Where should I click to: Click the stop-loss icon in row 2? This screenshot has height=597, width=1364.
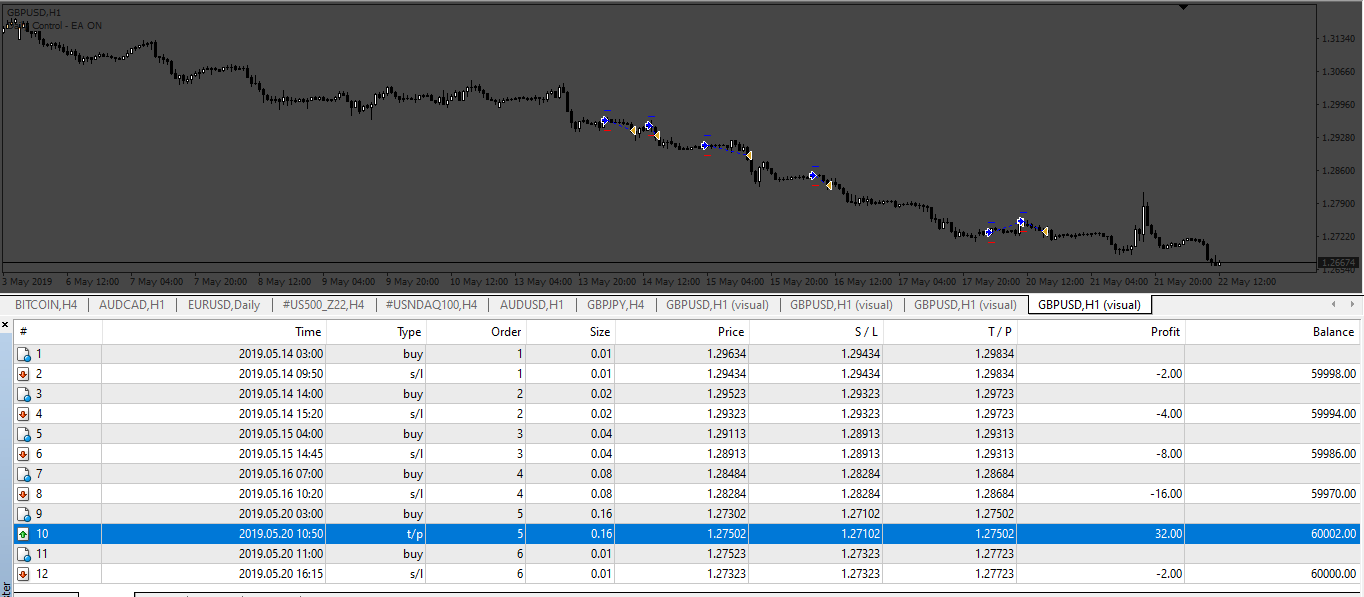pos(23,374)
